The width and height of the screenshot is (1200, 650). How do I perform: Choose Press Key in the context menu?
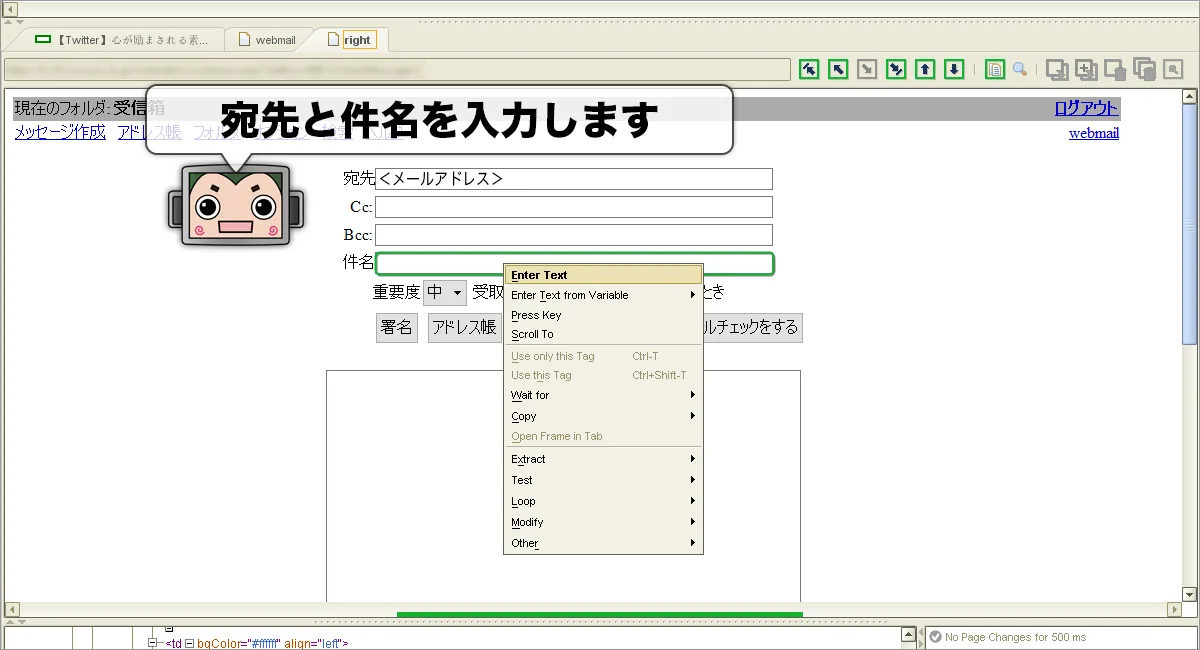604,315
